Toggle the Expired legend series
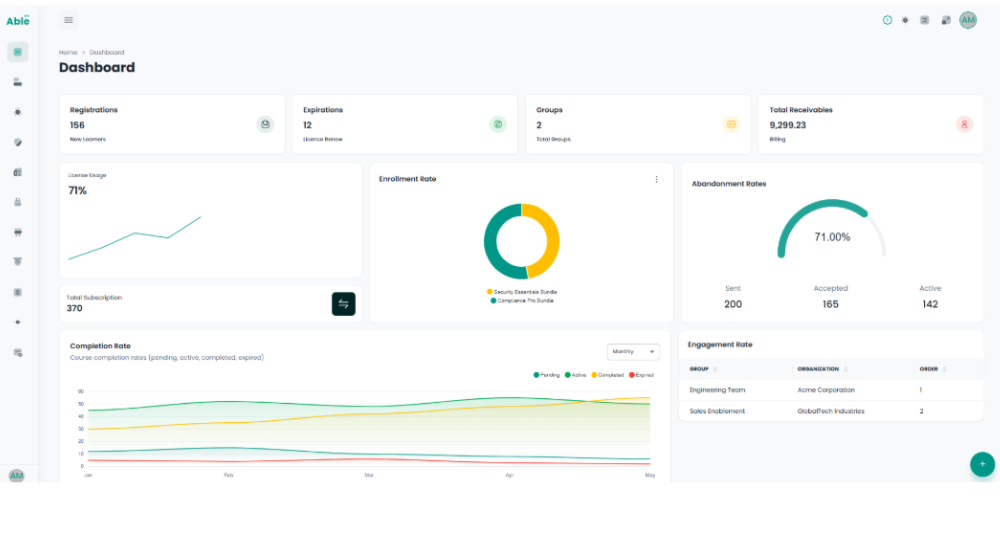Image resolution: width=1000 pixels, height=541 pixels. click(x=641, y=375)
